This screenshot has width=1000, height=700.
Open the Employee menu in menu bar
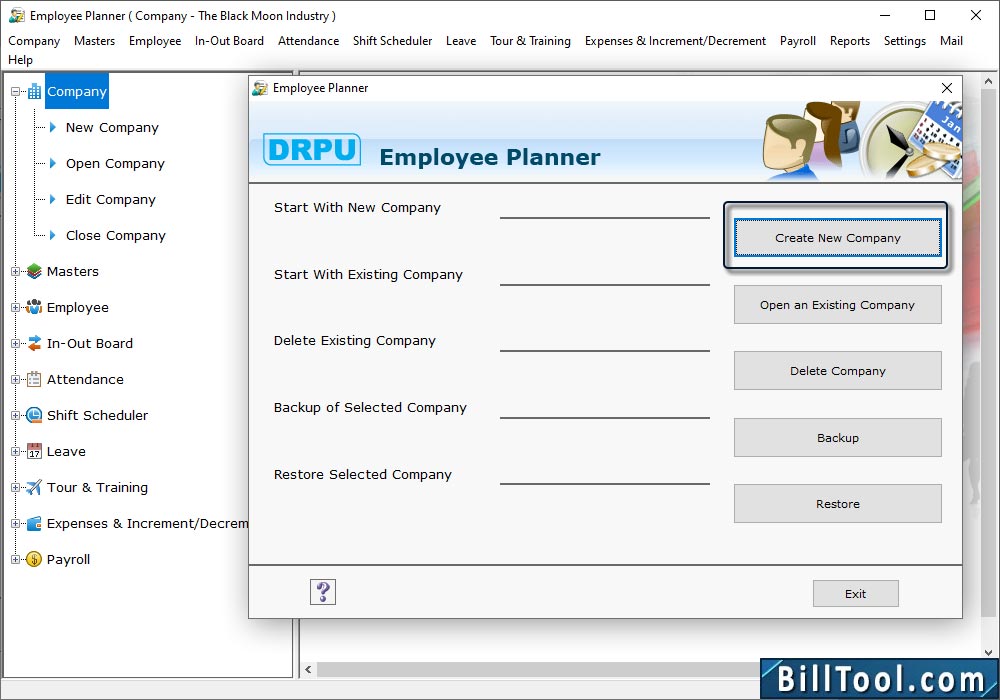pos(155,41)
